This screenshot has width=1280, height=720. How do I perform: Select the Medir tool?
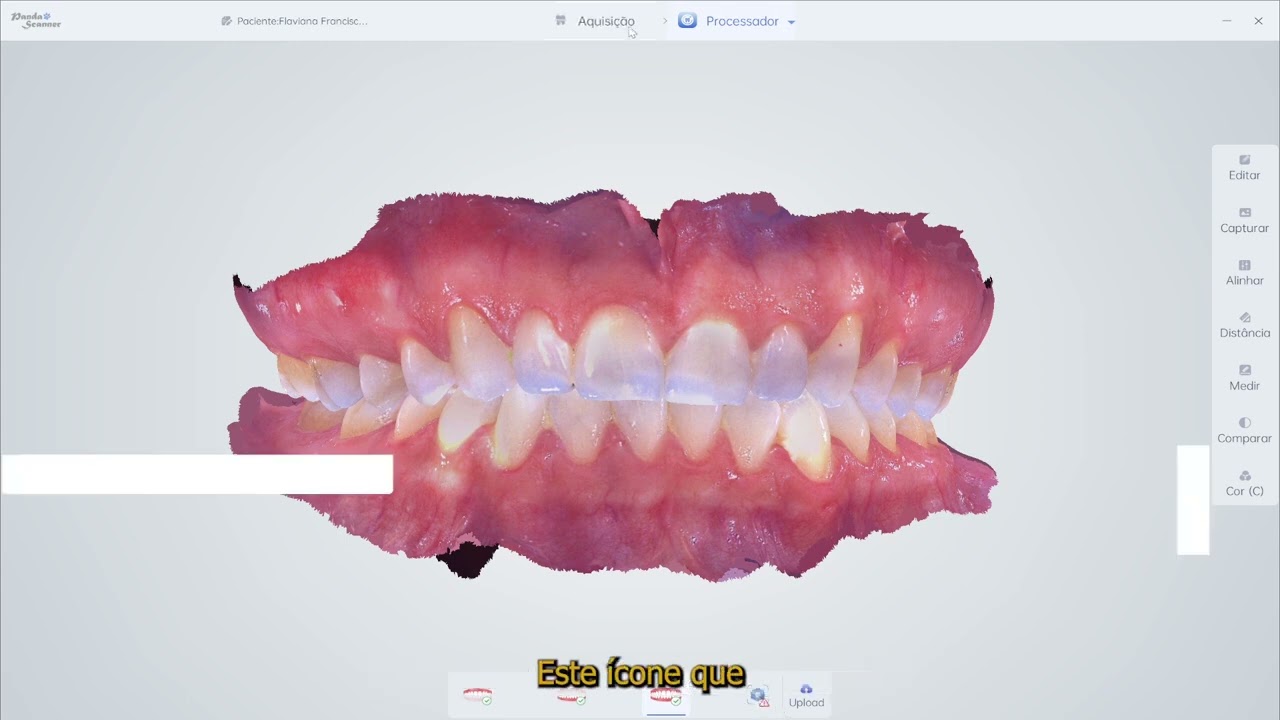(x=1244, y=378)
